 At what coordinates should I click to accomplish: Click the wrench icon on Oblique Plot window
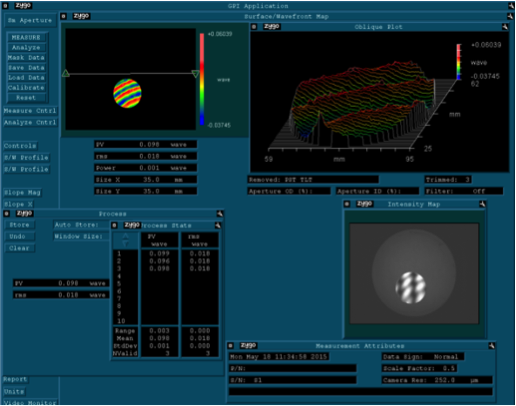tap(505, 27)
